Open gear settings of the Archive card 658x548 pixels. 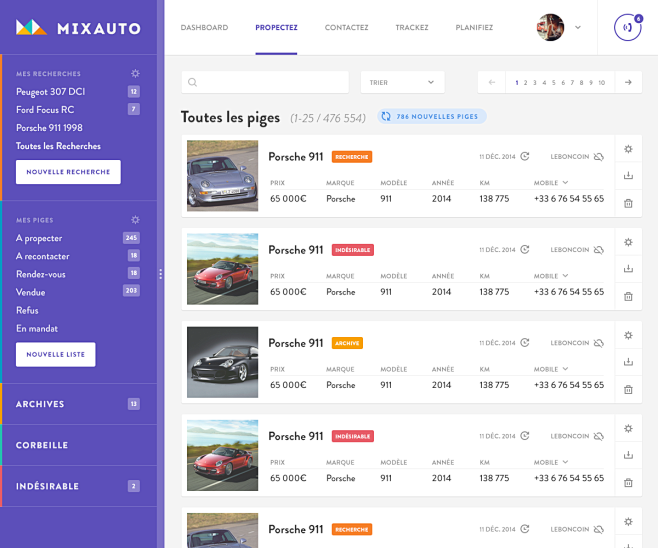pyautogui.click(x=628, y=335)
